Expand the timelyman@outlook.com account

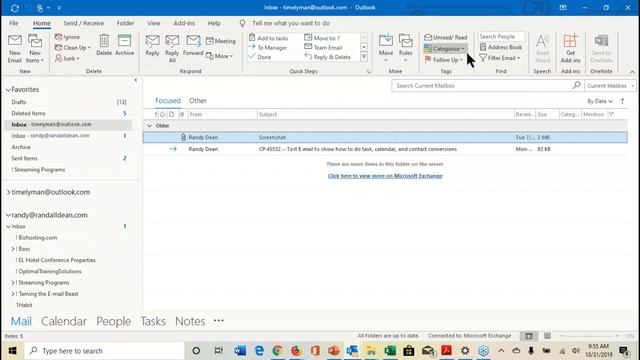click(x=8, y=192)
